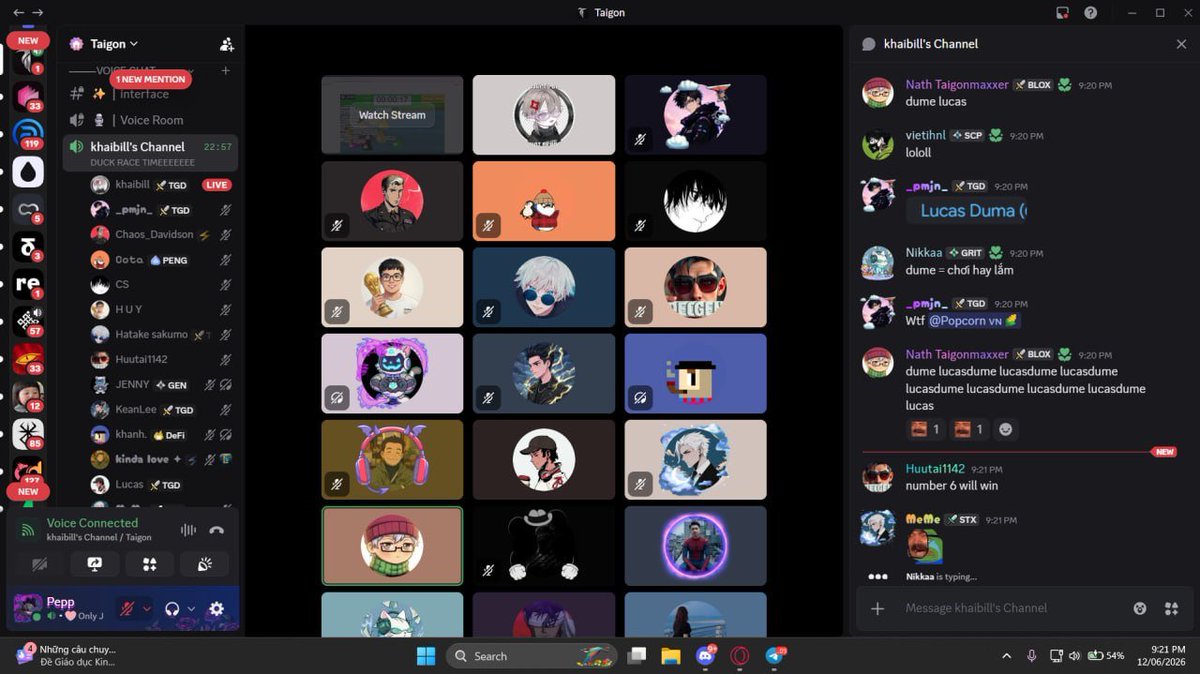This screenshot has width=1200, height=674.
Task: Open inbox icon in title bar
Action: point(1062,13)
